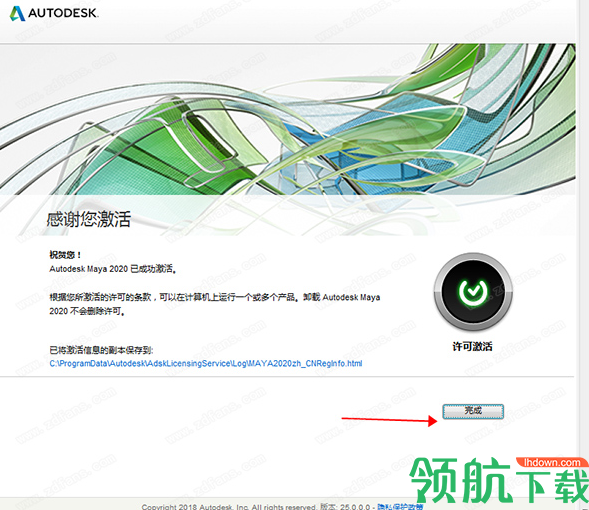
Task: Click the green 领航下载 watermark logo
Action: pos(499,481)
